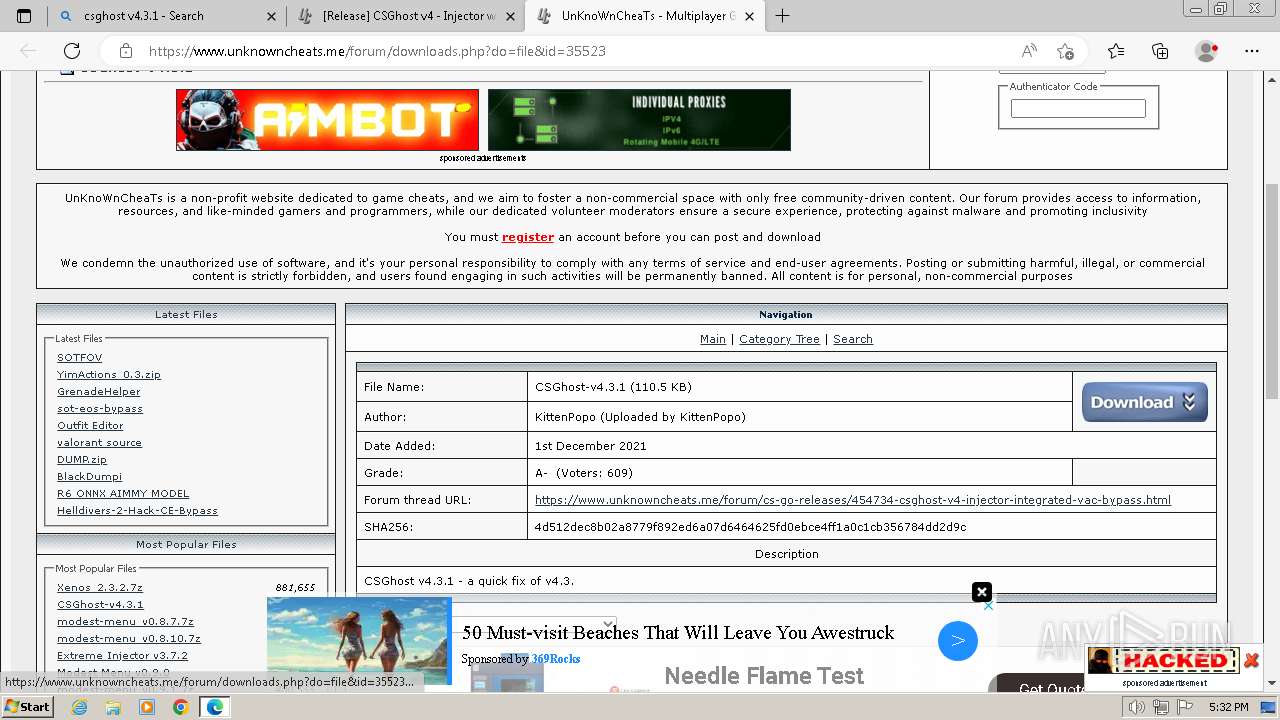
Task: Click the HACKED sponsored banner
Action: tap(1164, 660)
